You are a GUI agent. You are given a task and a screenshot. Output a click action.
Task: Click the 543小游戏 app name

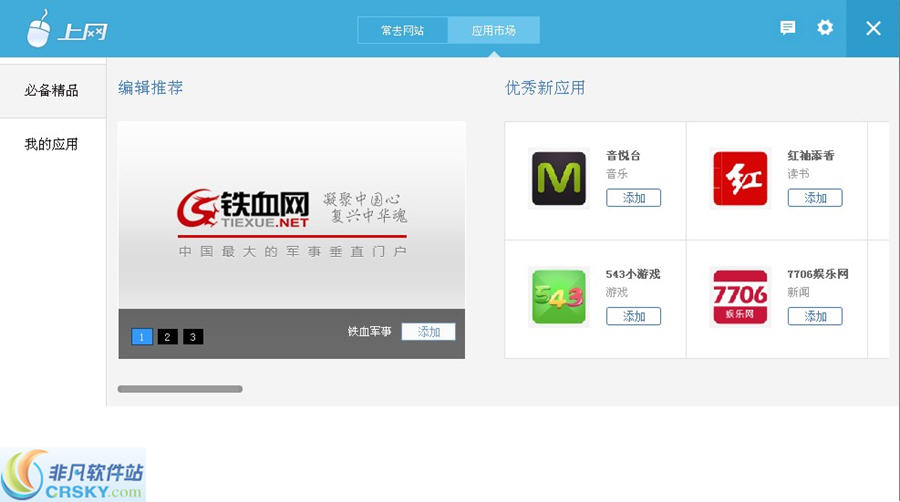[x=633, y=274]
